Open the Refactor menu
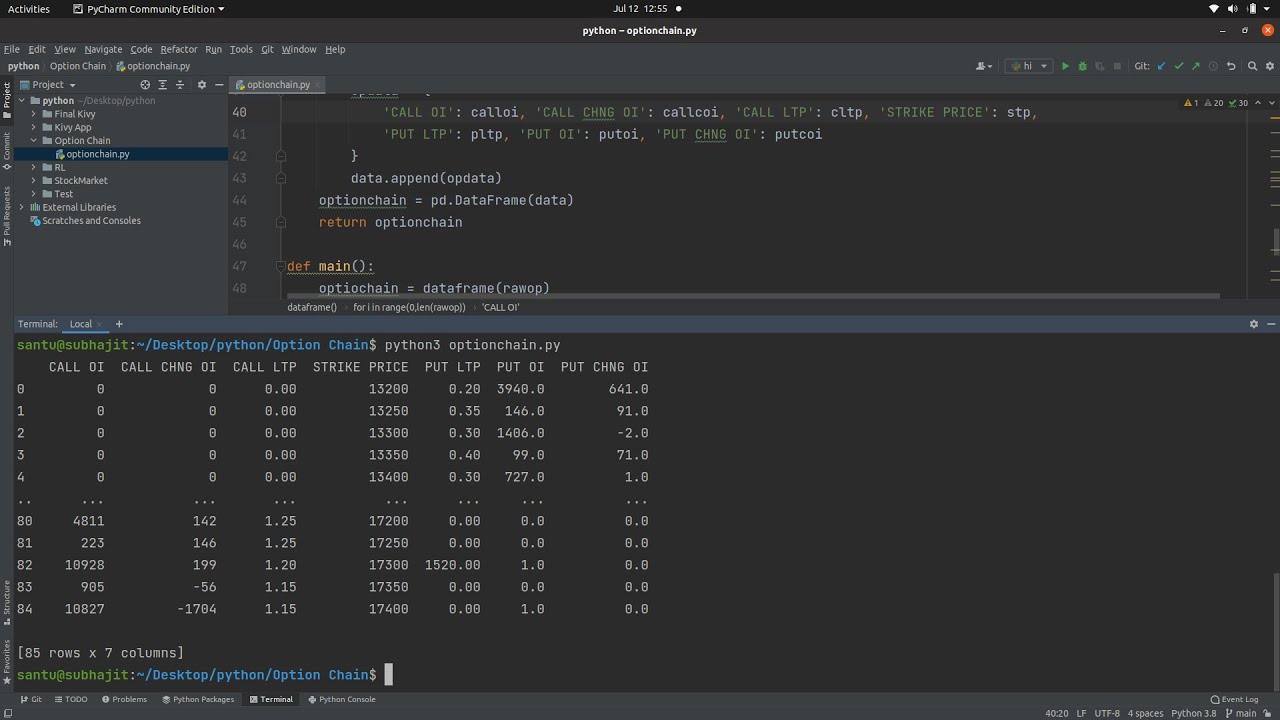The height and width of the screenshot is (720, 1280). (179, 49)
